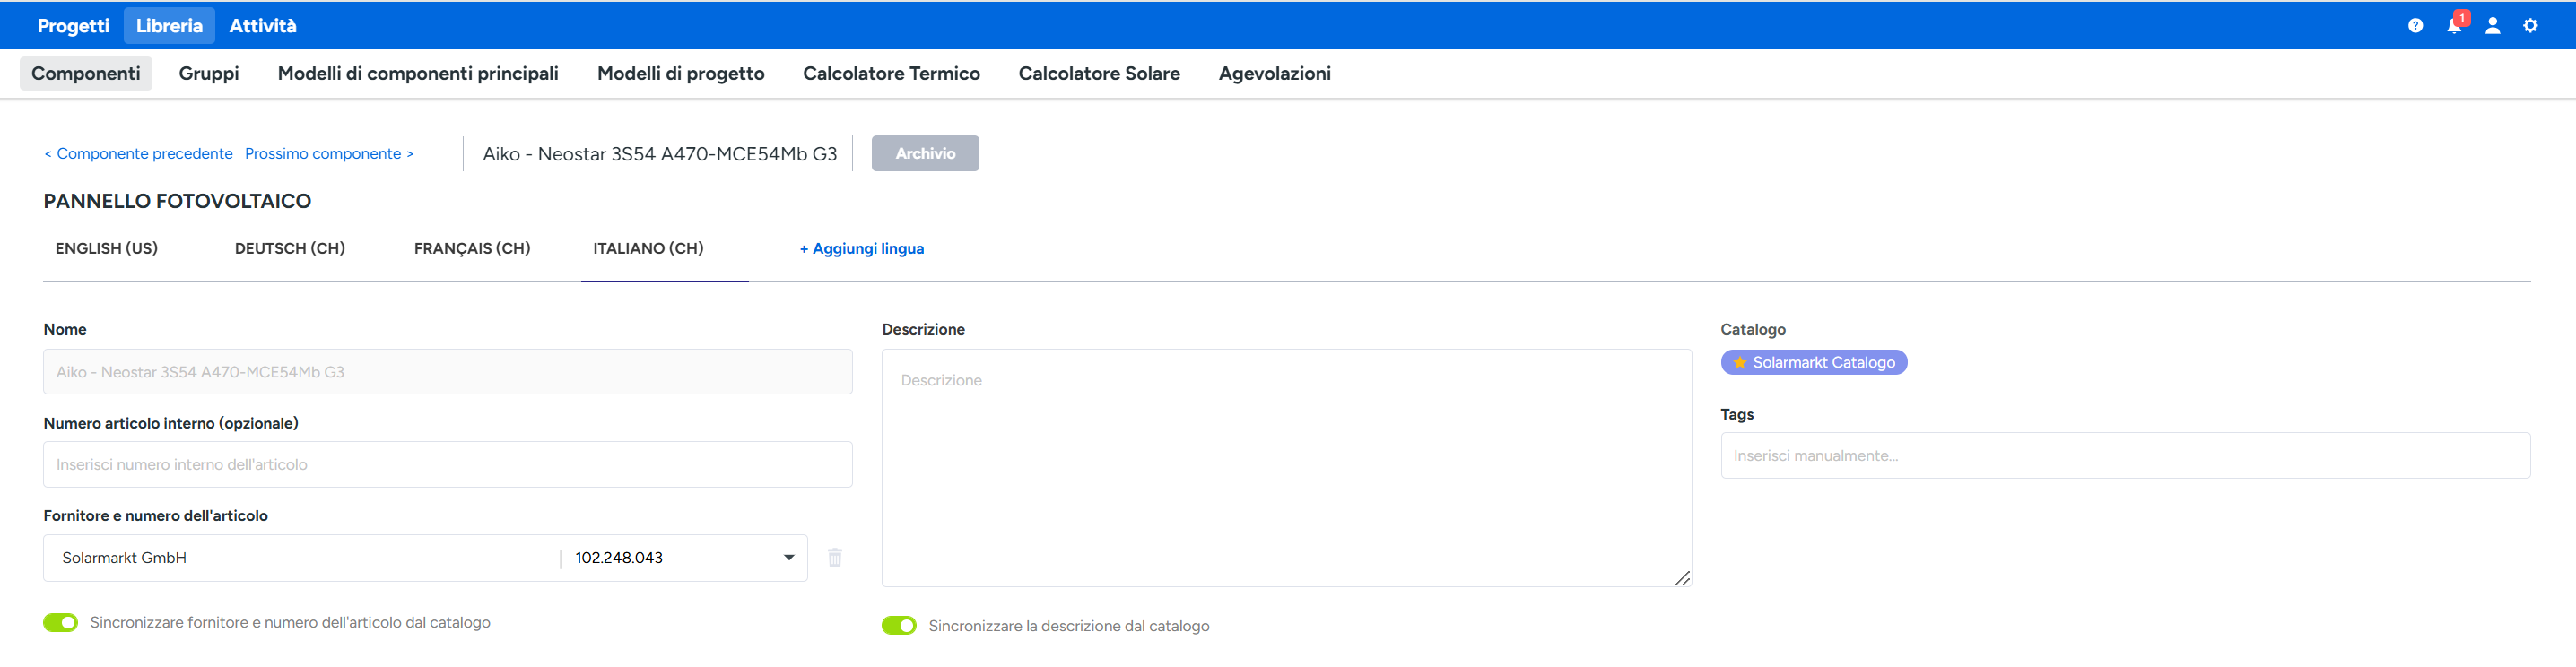This screenshot has height=667, width=2576.
Task: Go to Prossimo componente
Action: pos(328,154)
